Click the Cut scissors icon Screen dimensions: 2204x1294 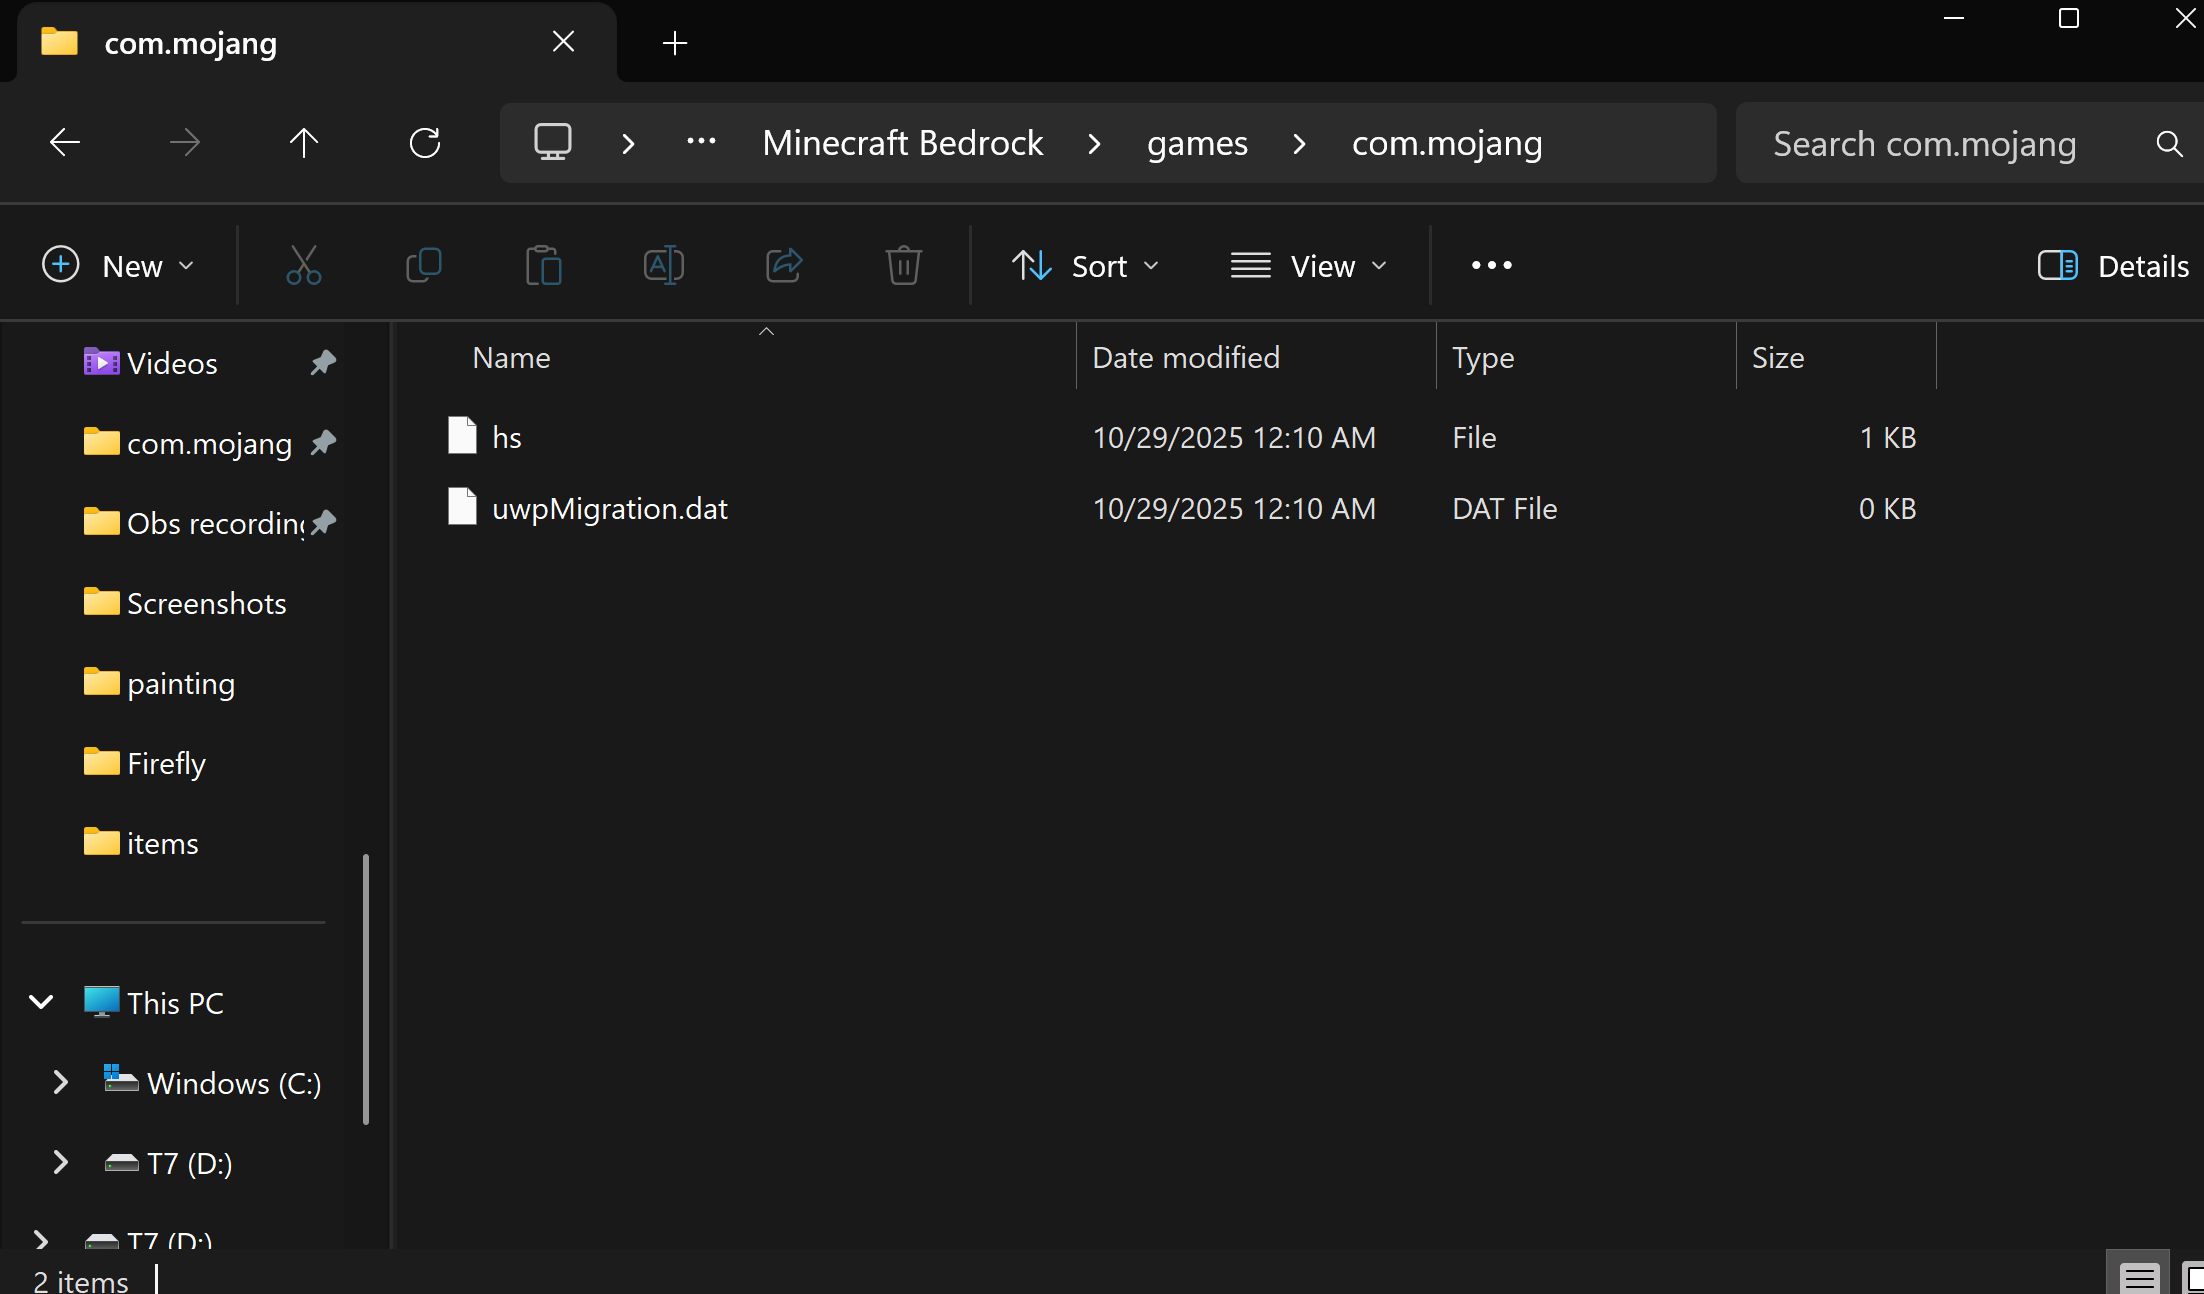pos(303,266)
